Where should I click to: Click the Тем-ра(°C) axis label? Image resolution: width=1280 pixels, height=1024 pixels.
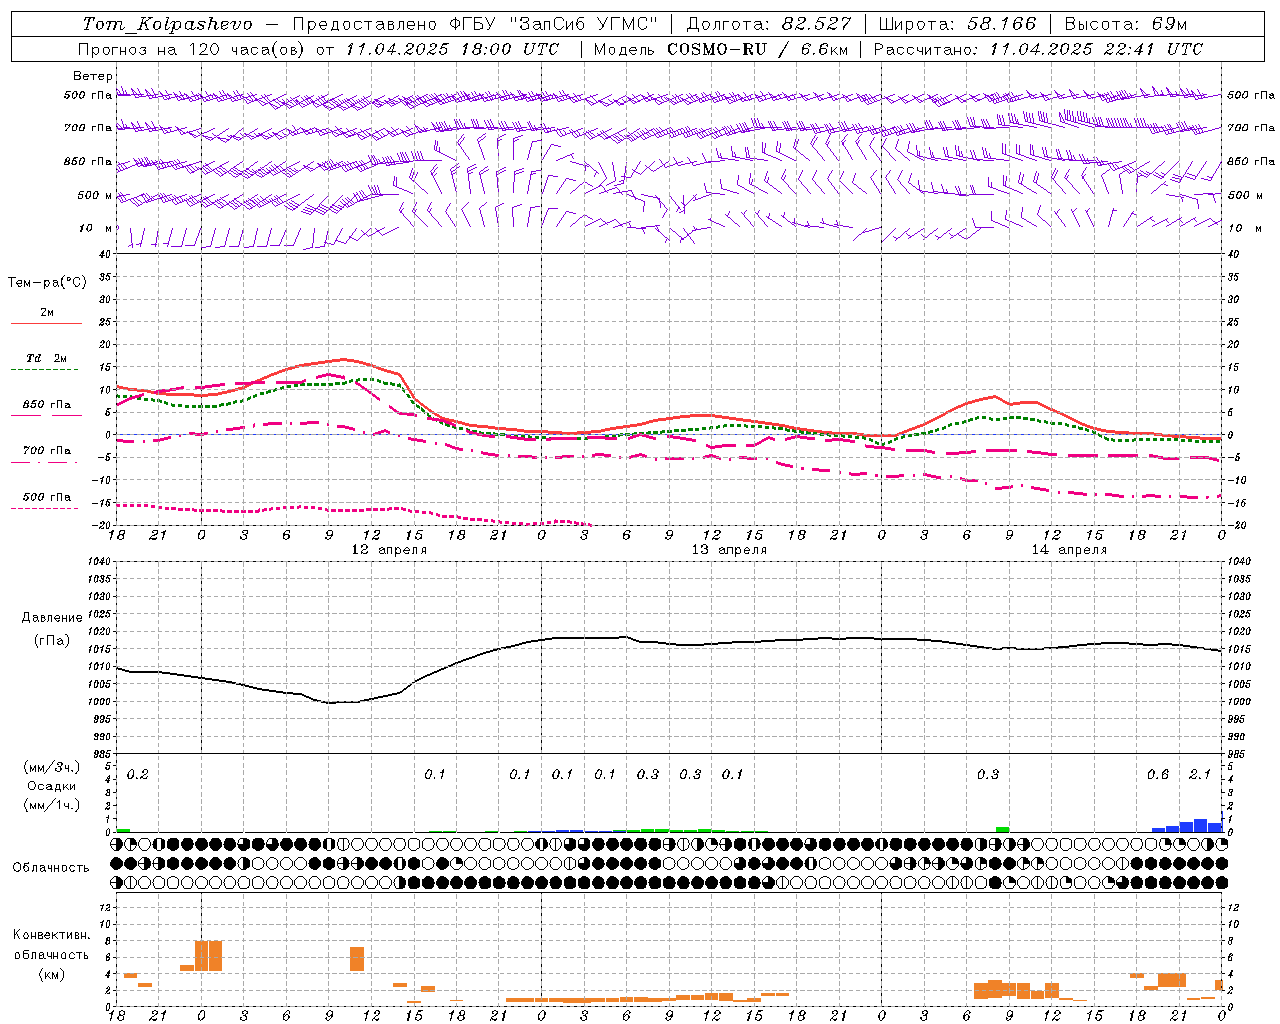[47, 283]
